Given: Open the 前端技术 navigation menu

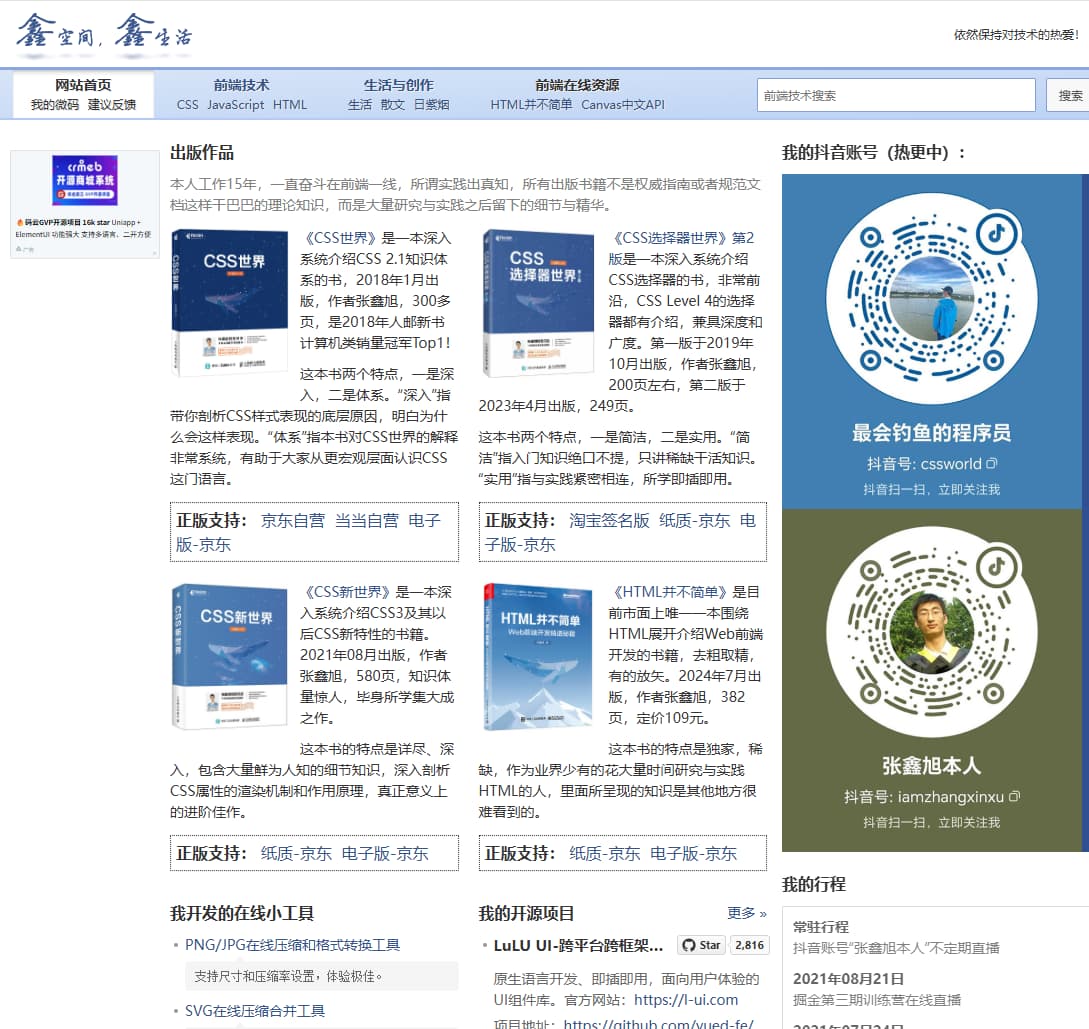Looking at the screenshot, I should tap(241, 85).
